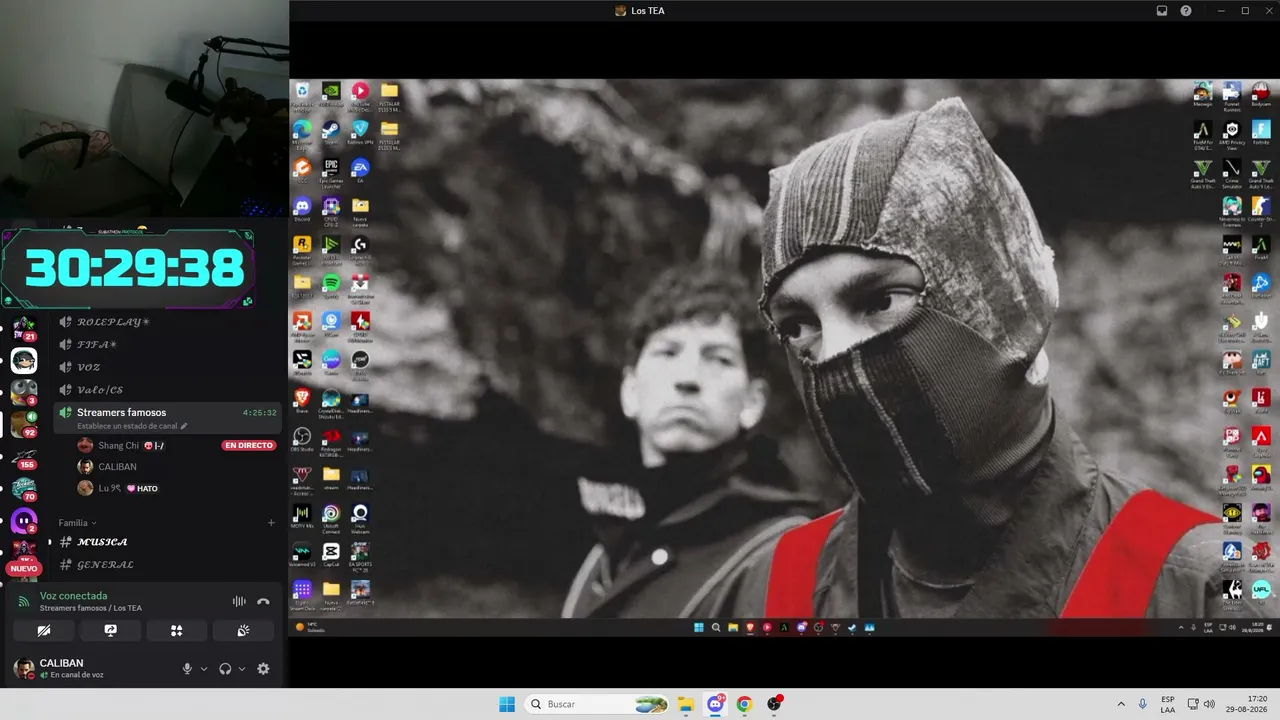Screen dimensions: 1280x720
Task: Open the Streamers famosos voice channel
Action: [x=165, y=417]
